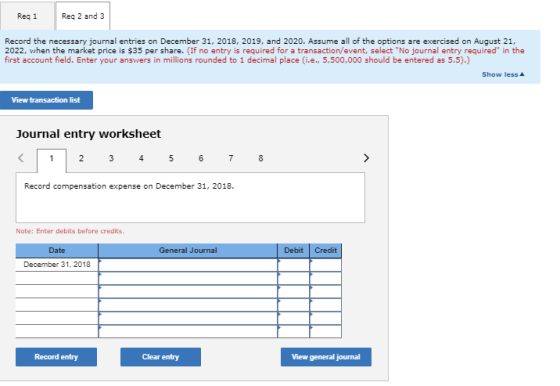560x386 pixels.
Task: Click Credit field in December 31, 2018 row
Action: pyautogui.click(x=326, y=265)
